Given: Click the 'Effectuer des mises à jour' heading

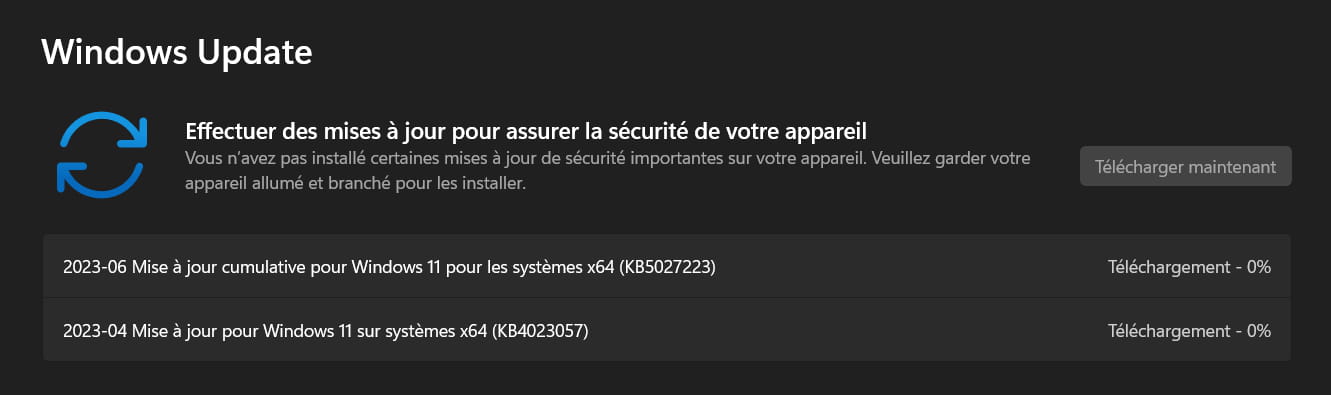Looking at the screenshot, I should (x=526, y=131).
